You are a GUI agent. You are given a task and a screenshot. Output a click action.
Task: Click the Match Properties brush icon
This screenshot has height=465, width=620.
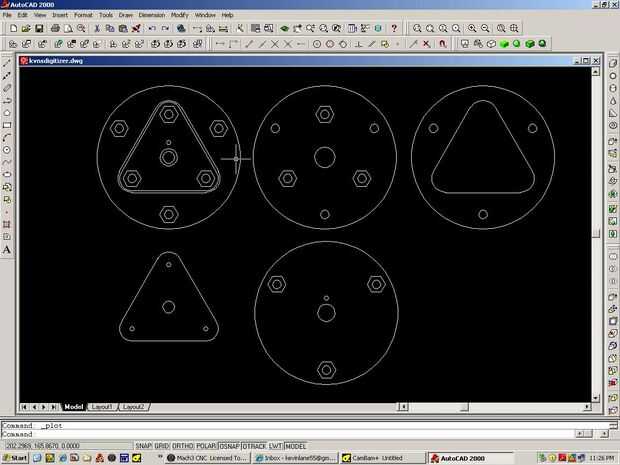[136, 28]
